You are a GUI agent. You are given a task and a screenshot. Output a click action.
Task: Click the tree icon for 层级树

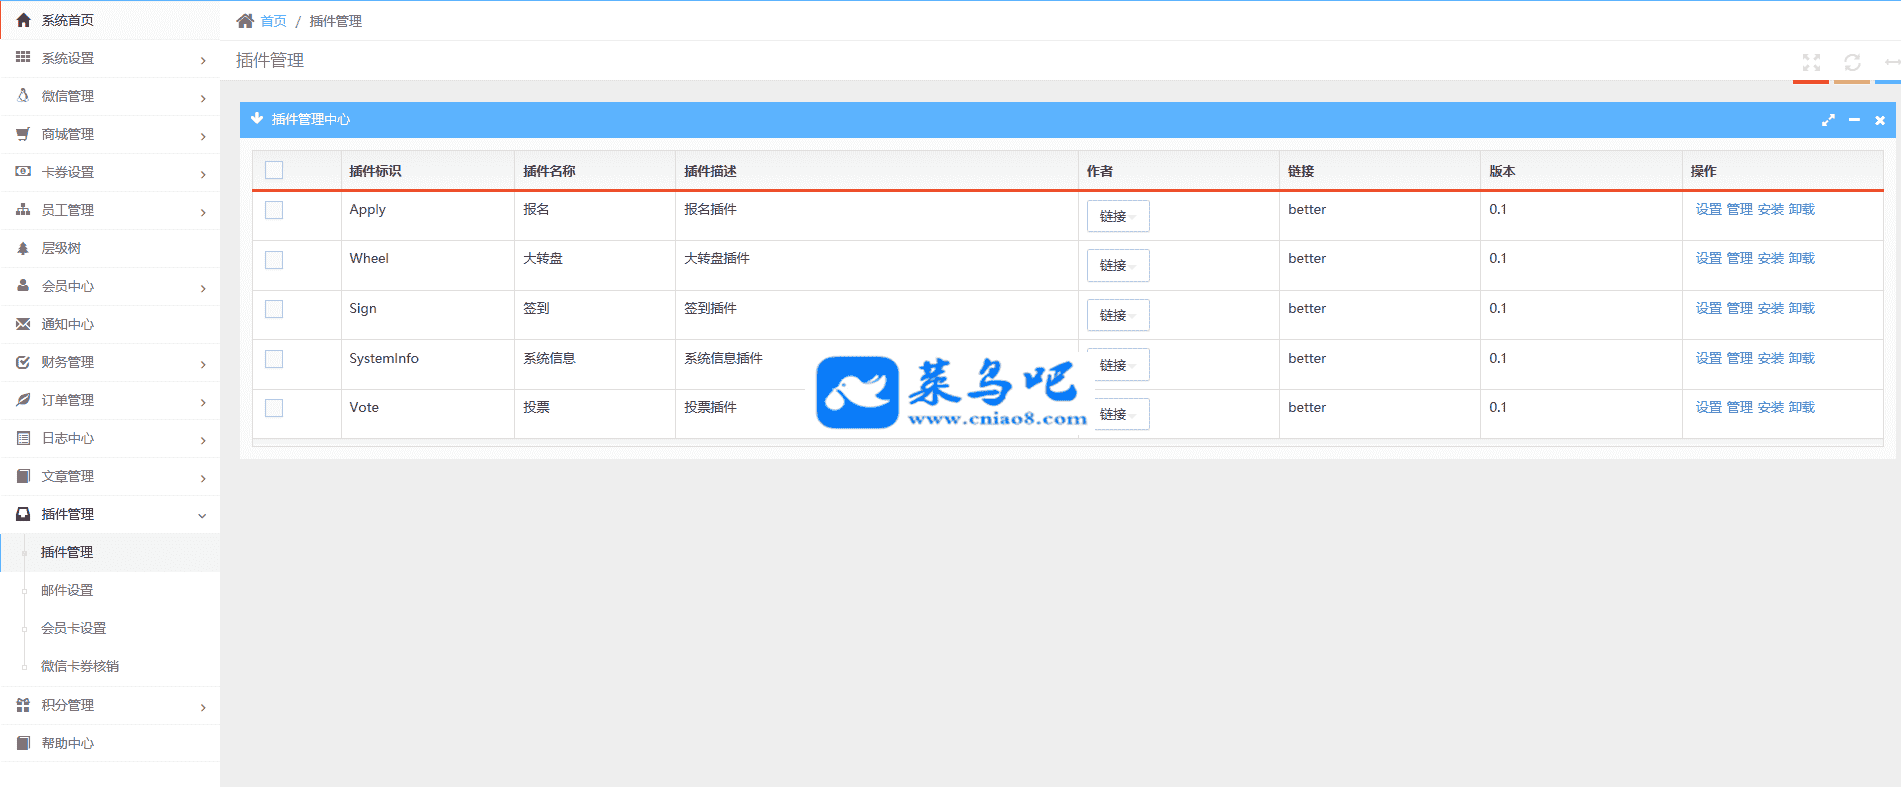click(x=23, y=248)
